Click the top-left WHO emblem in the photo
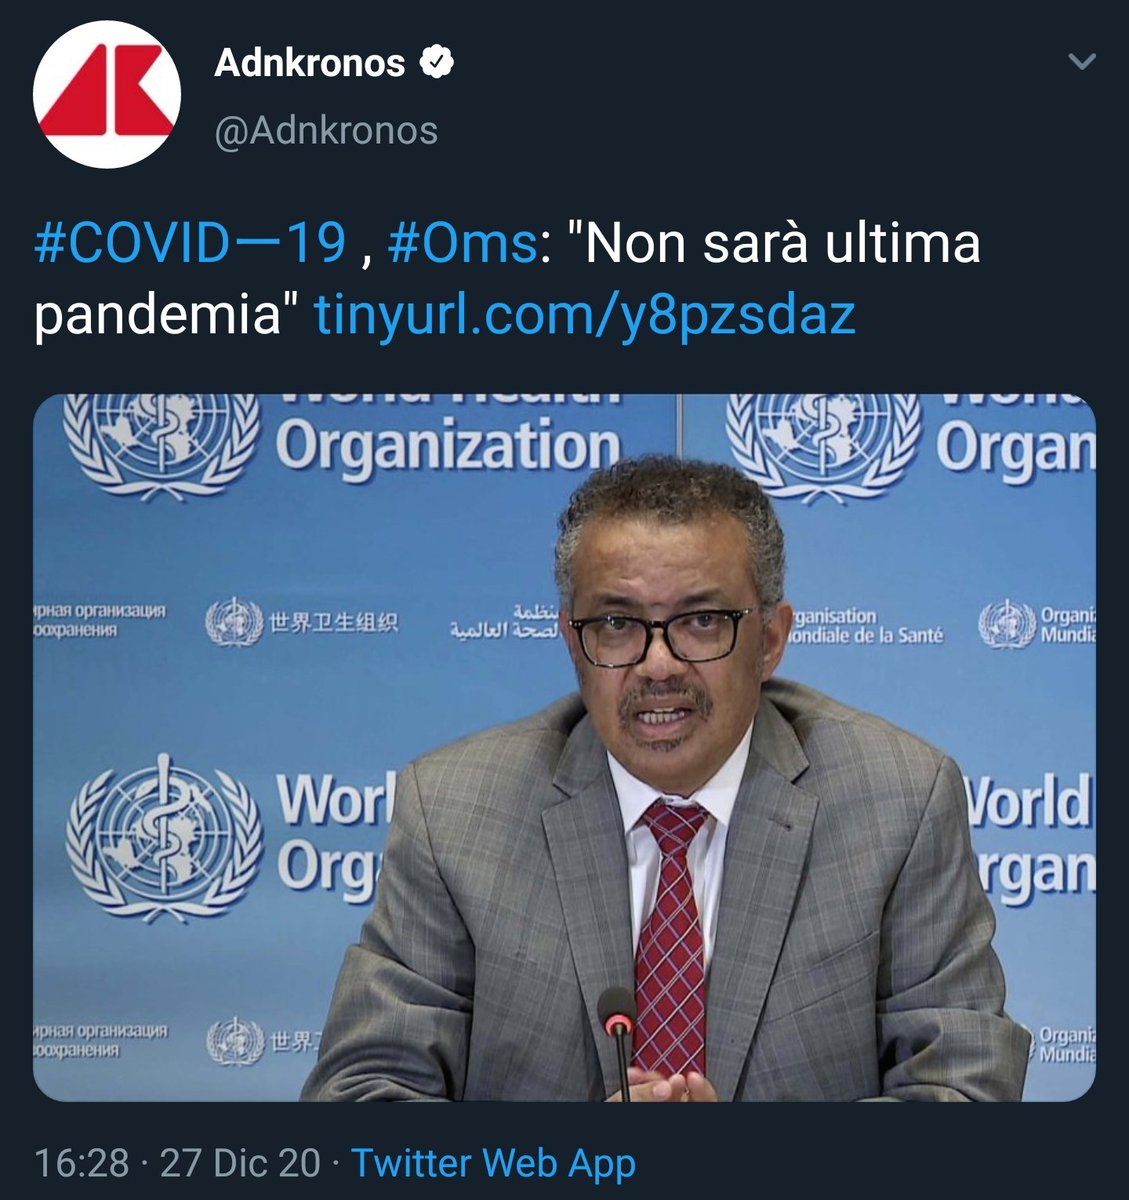Screen dimensions: 1129x1200 pyautogui.click(x=160, y=436)
